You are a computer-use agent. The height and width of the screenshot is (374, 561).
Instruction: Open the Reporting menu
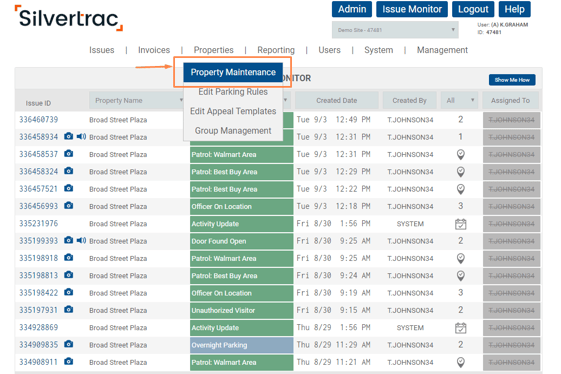point(276,50)
